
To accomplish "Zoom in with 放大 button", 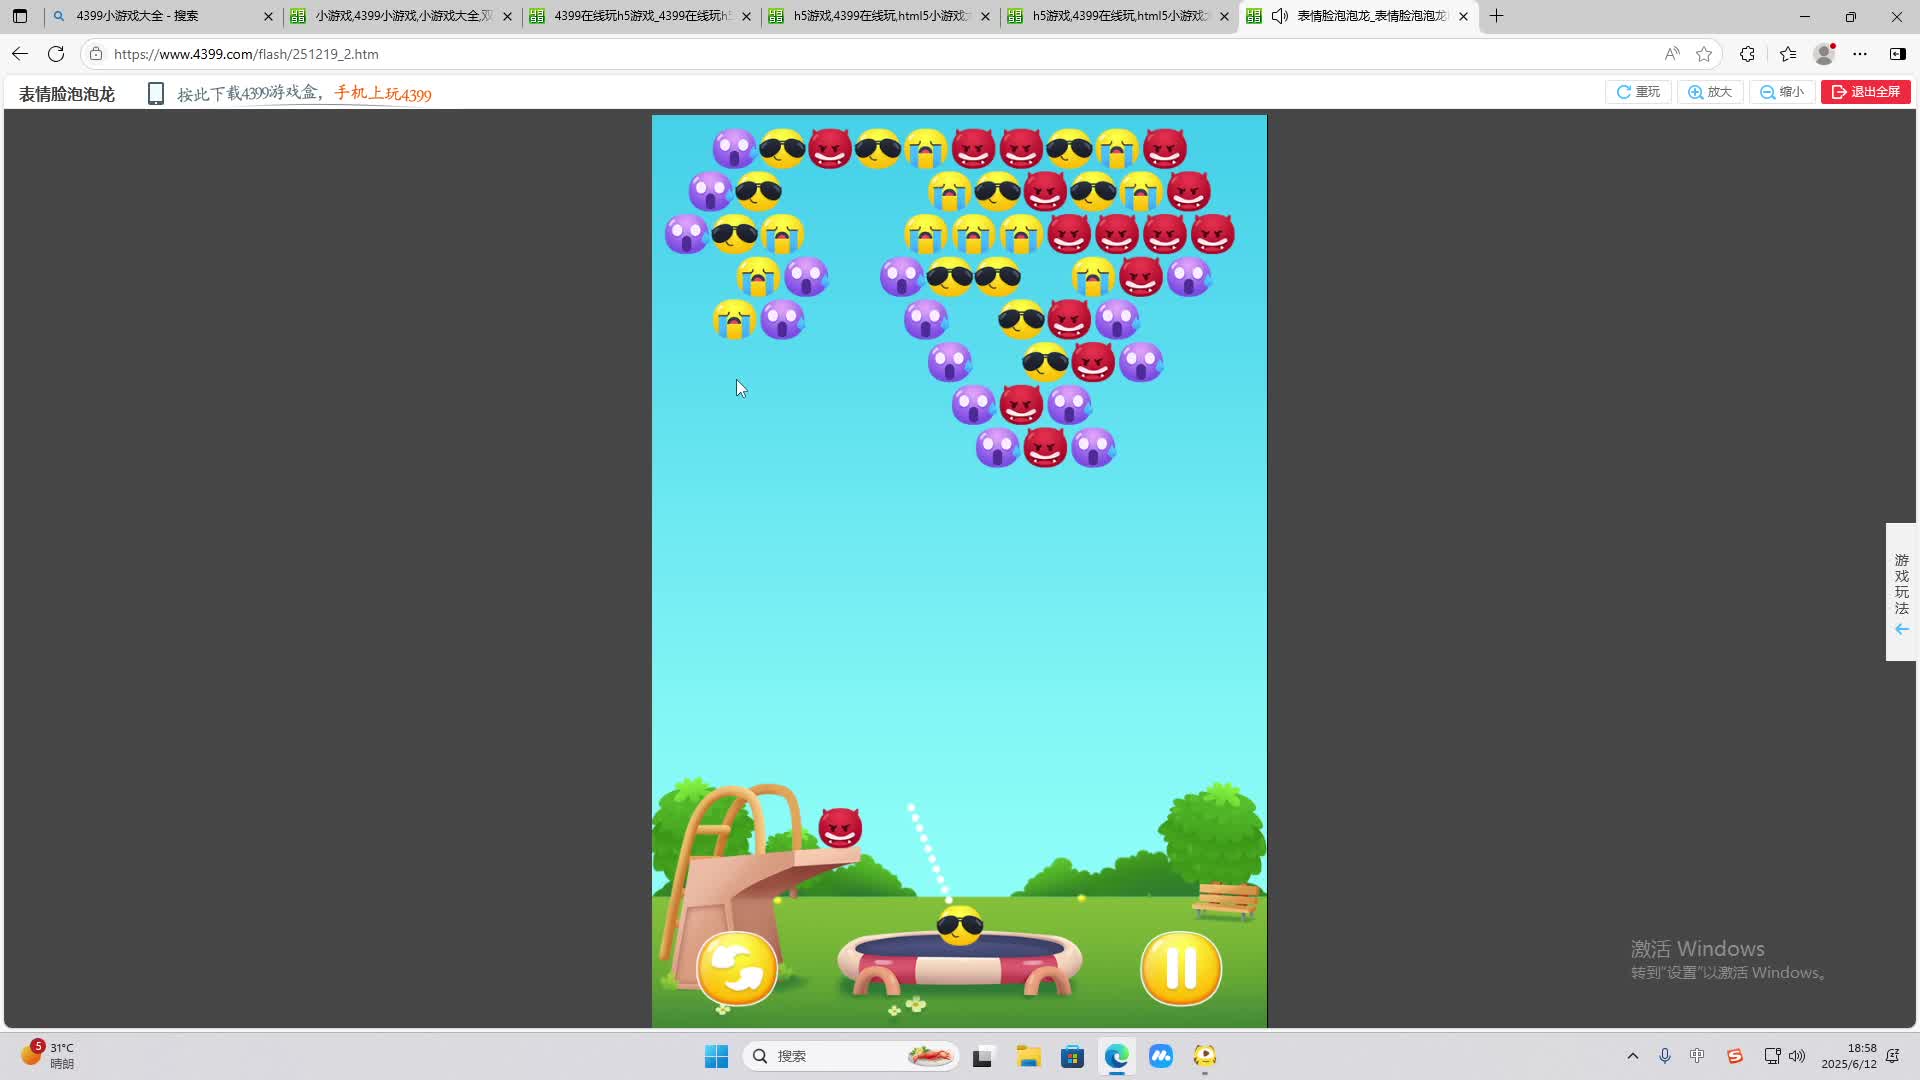I will click(x=1710, y=92).
